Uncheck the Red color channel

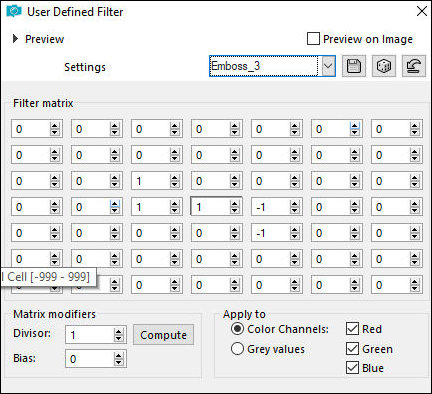352,329
